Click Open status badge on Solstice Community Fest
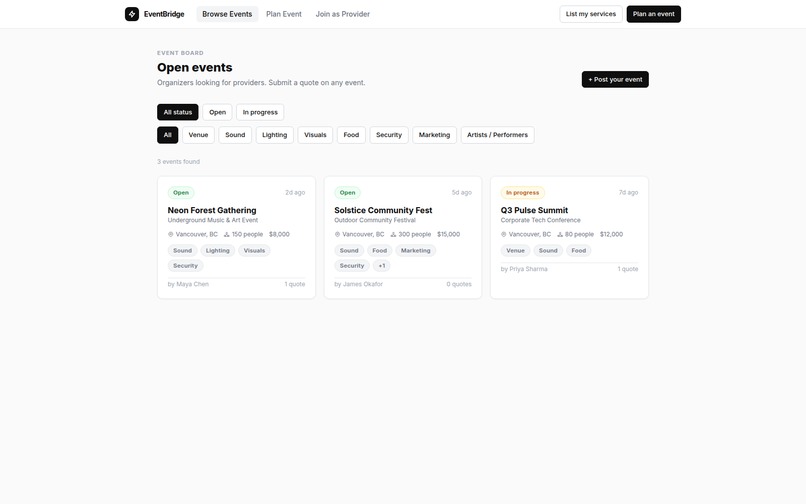 point(347,193)
